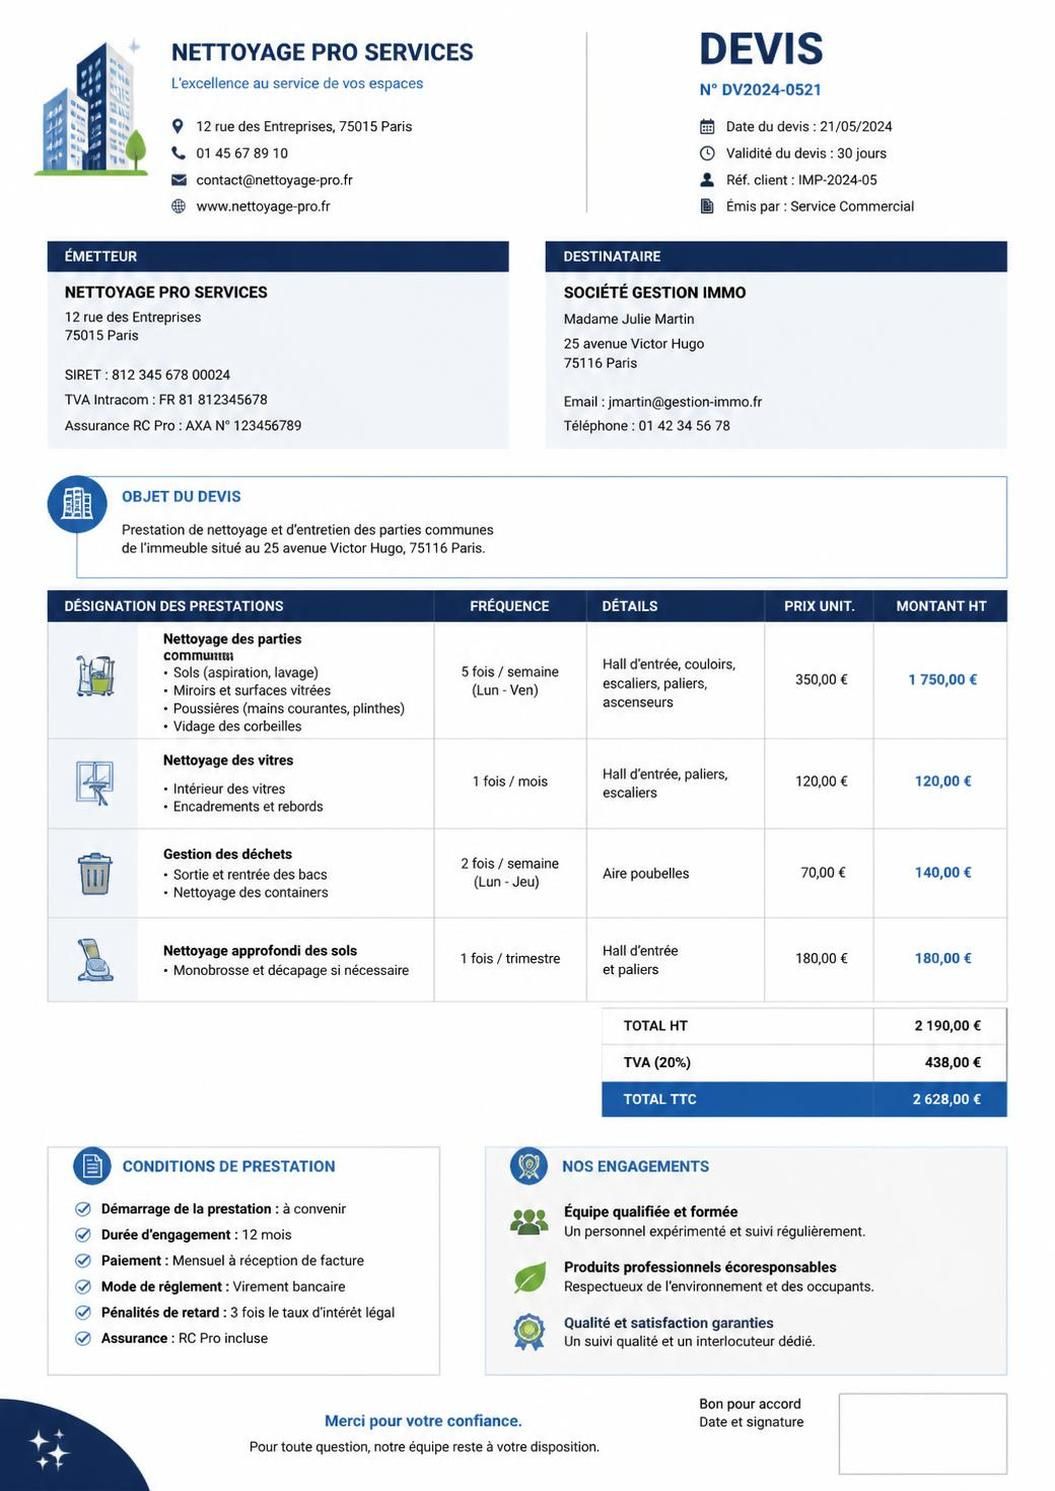This screenshot has width=1055, height=1491.
Task: Click the check mark beside Démarrage de la prestation
Action: pyautogui.click(x=83, y=1209)
